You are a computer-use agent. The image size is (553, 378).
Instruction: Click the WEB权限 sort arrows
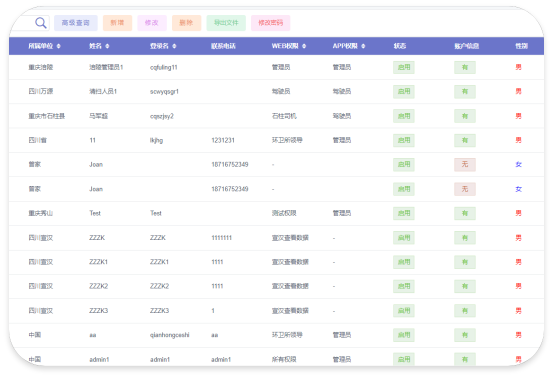pyautogui.click(x=304, y=46)
